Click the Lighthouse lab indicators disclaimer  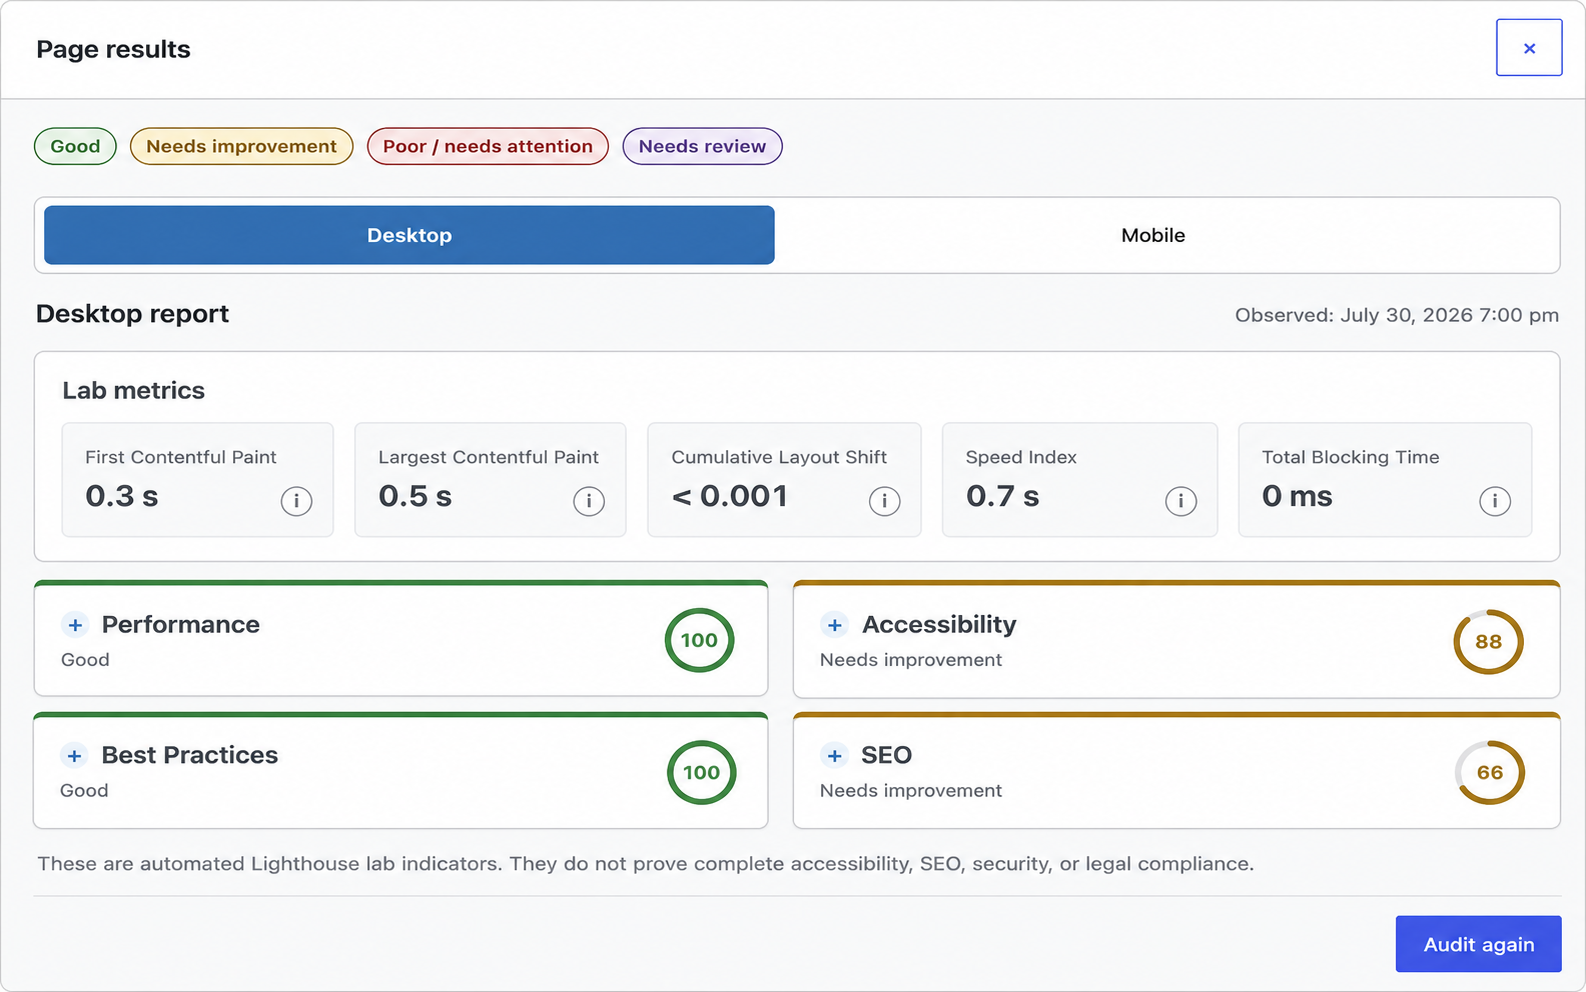(646, 864)
